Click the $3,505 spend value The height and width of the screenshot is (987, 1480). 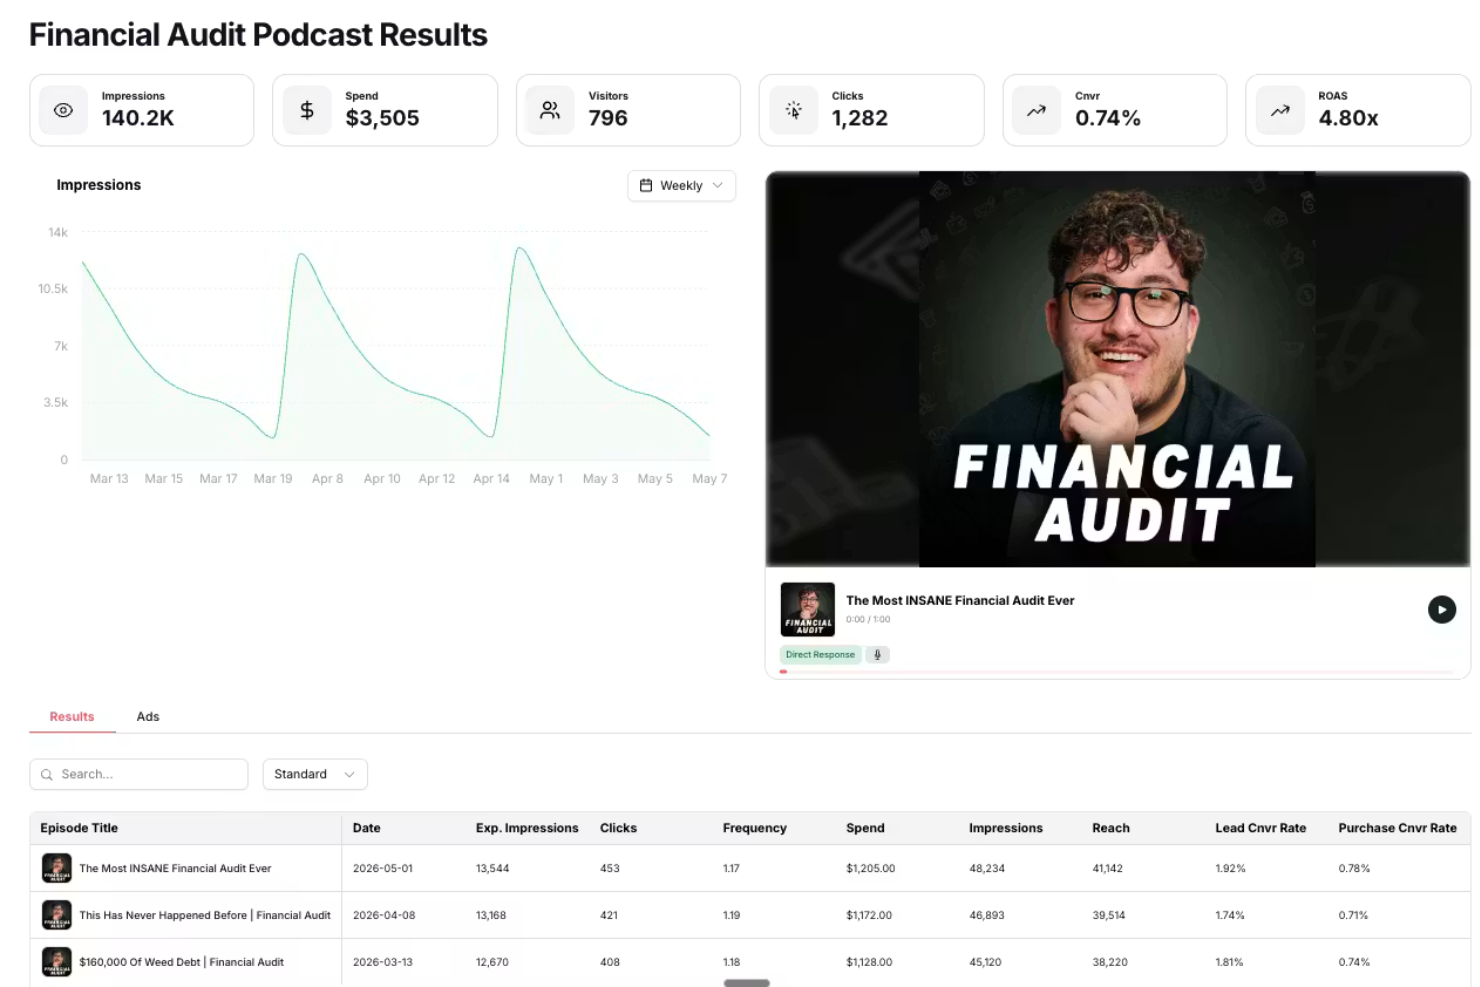click(382, 118)
